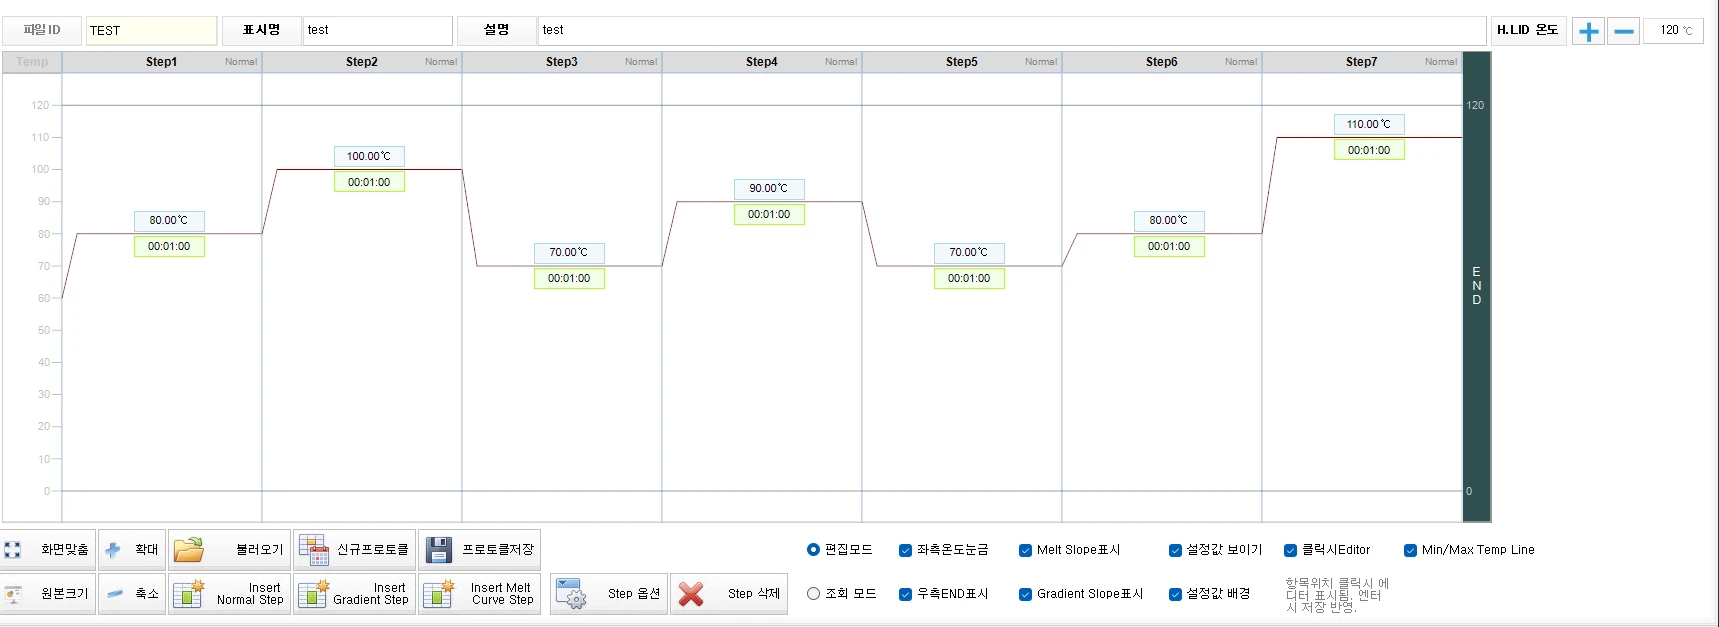
Task: Click Step7 hold time 00:01:00
Action: [x=1369, y=150]
